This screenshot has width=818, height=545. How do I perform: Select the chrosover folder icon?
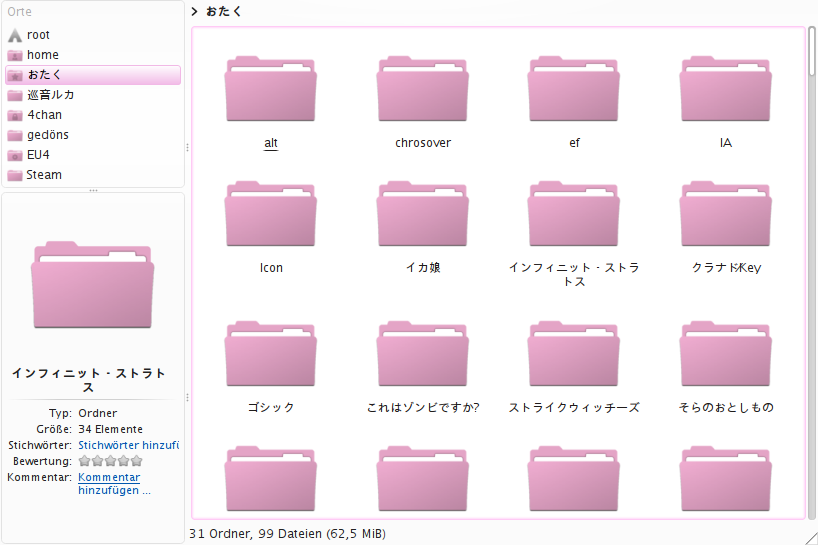pos(423,89)
